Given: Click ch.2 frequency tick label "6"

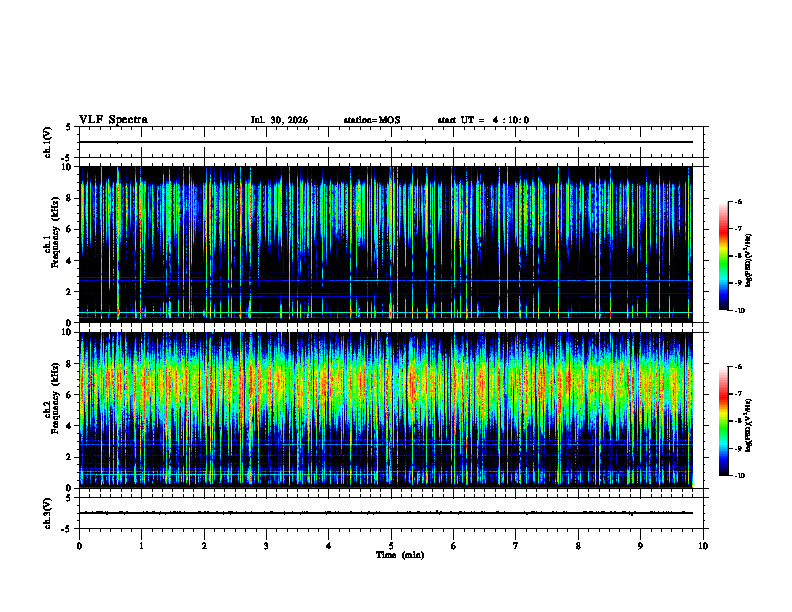Looking at the screenshot, I should 70,395.
